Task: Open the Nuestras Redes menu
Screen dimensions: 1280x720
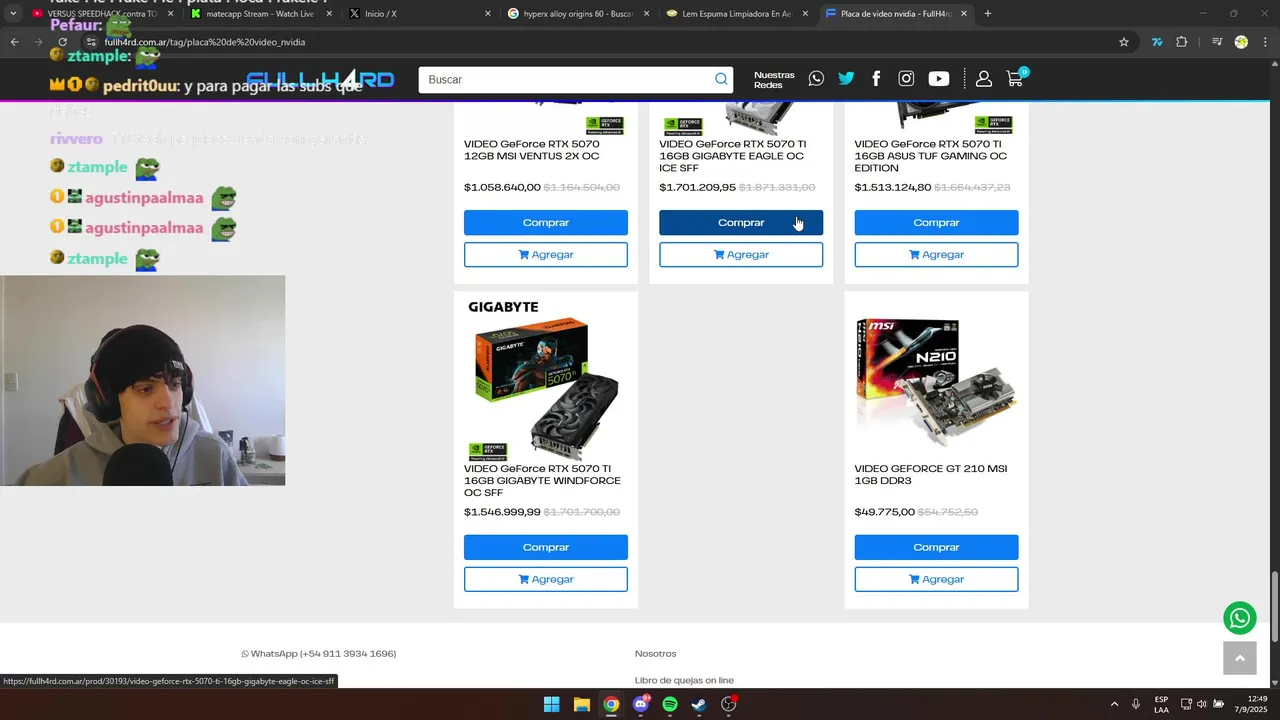Action: coord(774,80)
